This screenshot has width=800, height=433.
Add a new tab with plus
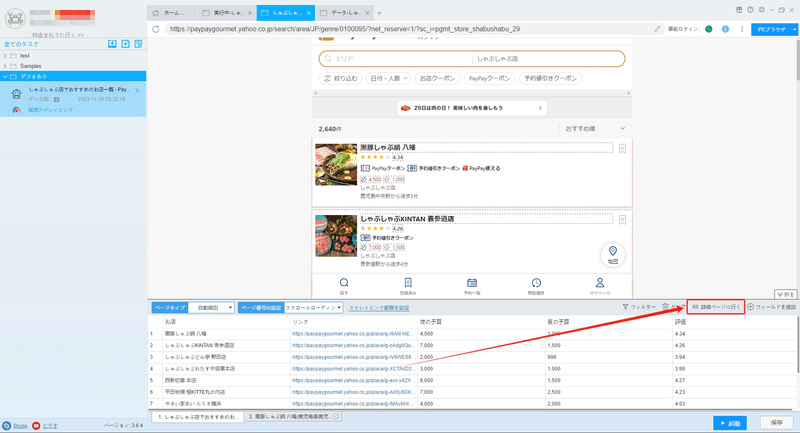pos(379,13)
